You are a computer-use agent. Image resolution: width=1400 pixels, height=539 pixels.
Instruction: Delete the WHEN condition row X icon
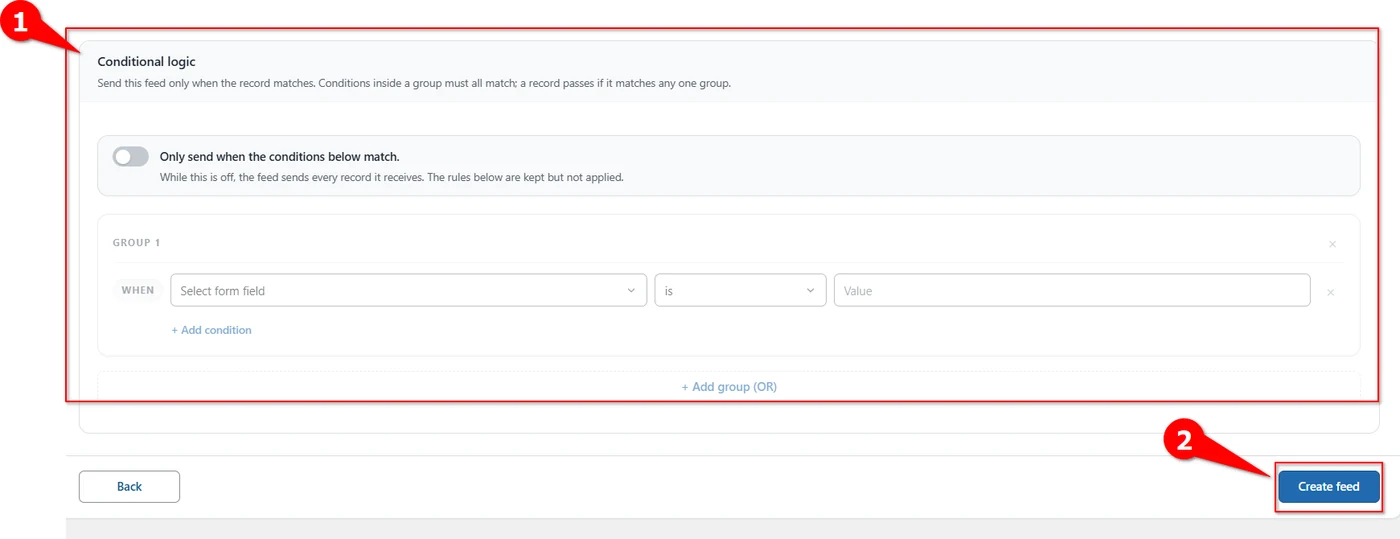(1330, 292)
